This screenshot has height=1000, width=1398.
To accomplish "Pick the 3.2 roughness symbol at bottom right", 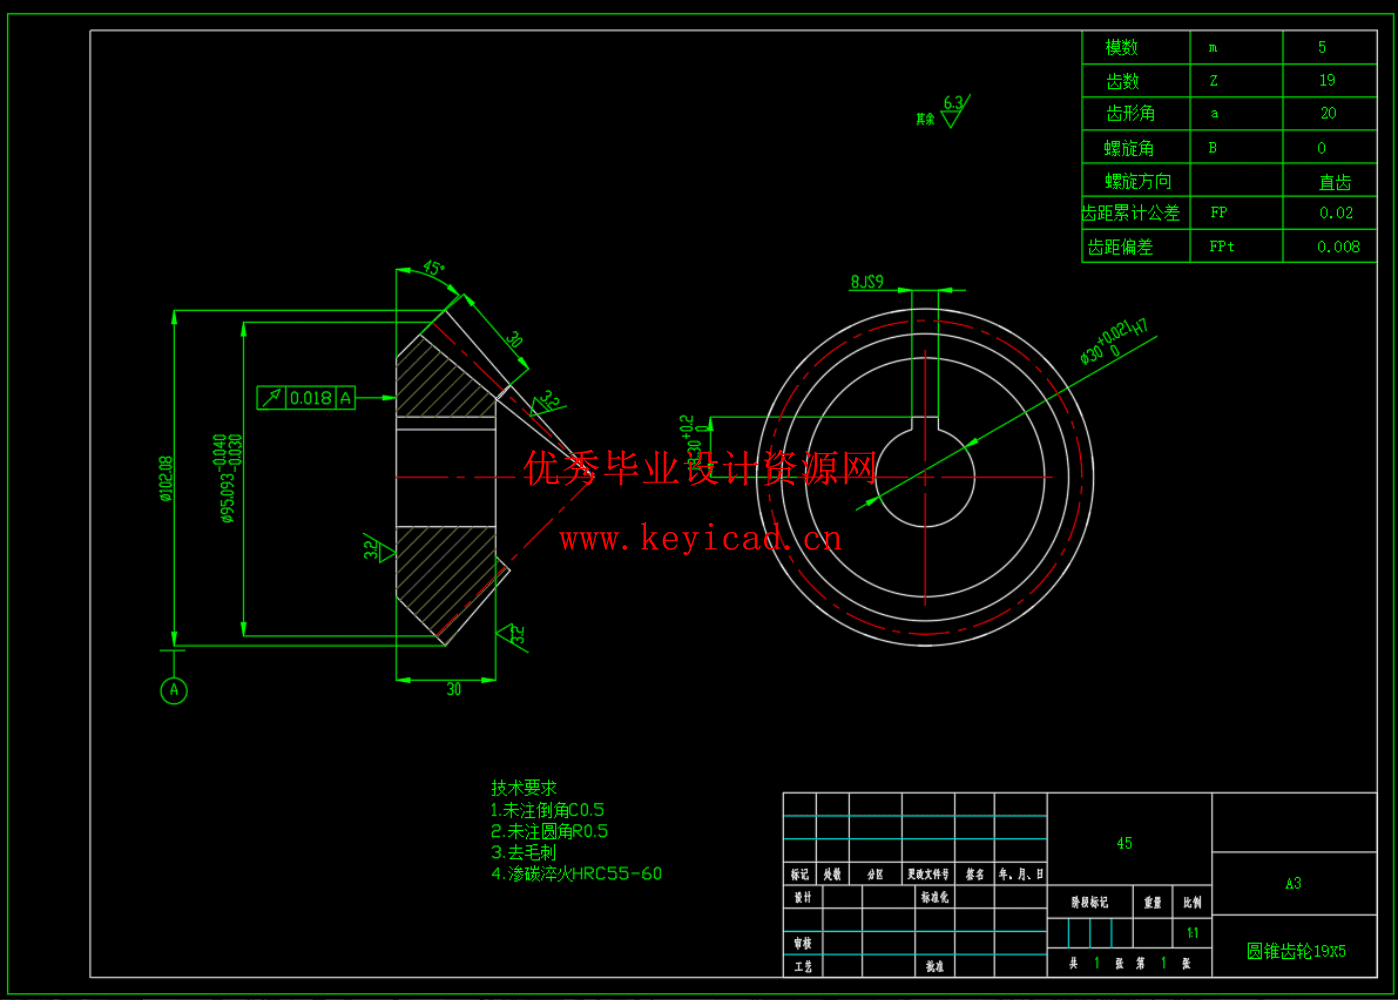I will pos(511,635).
